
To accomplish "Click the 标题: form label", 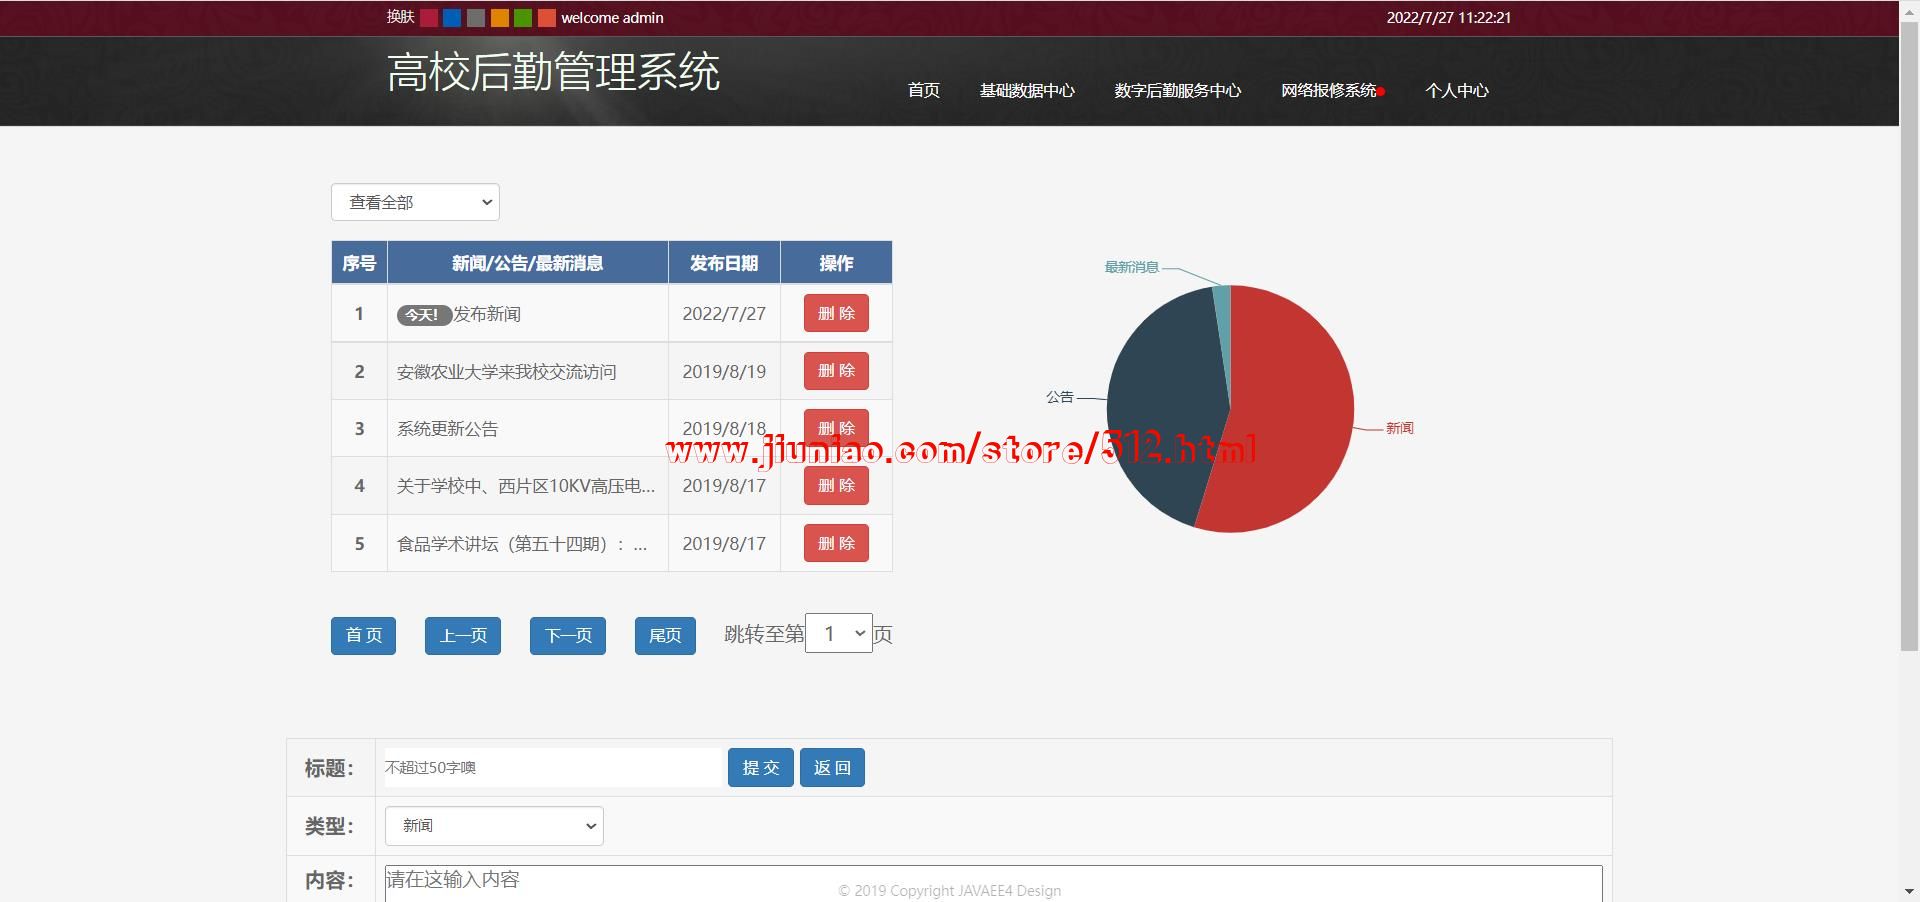I will [329, 768].
